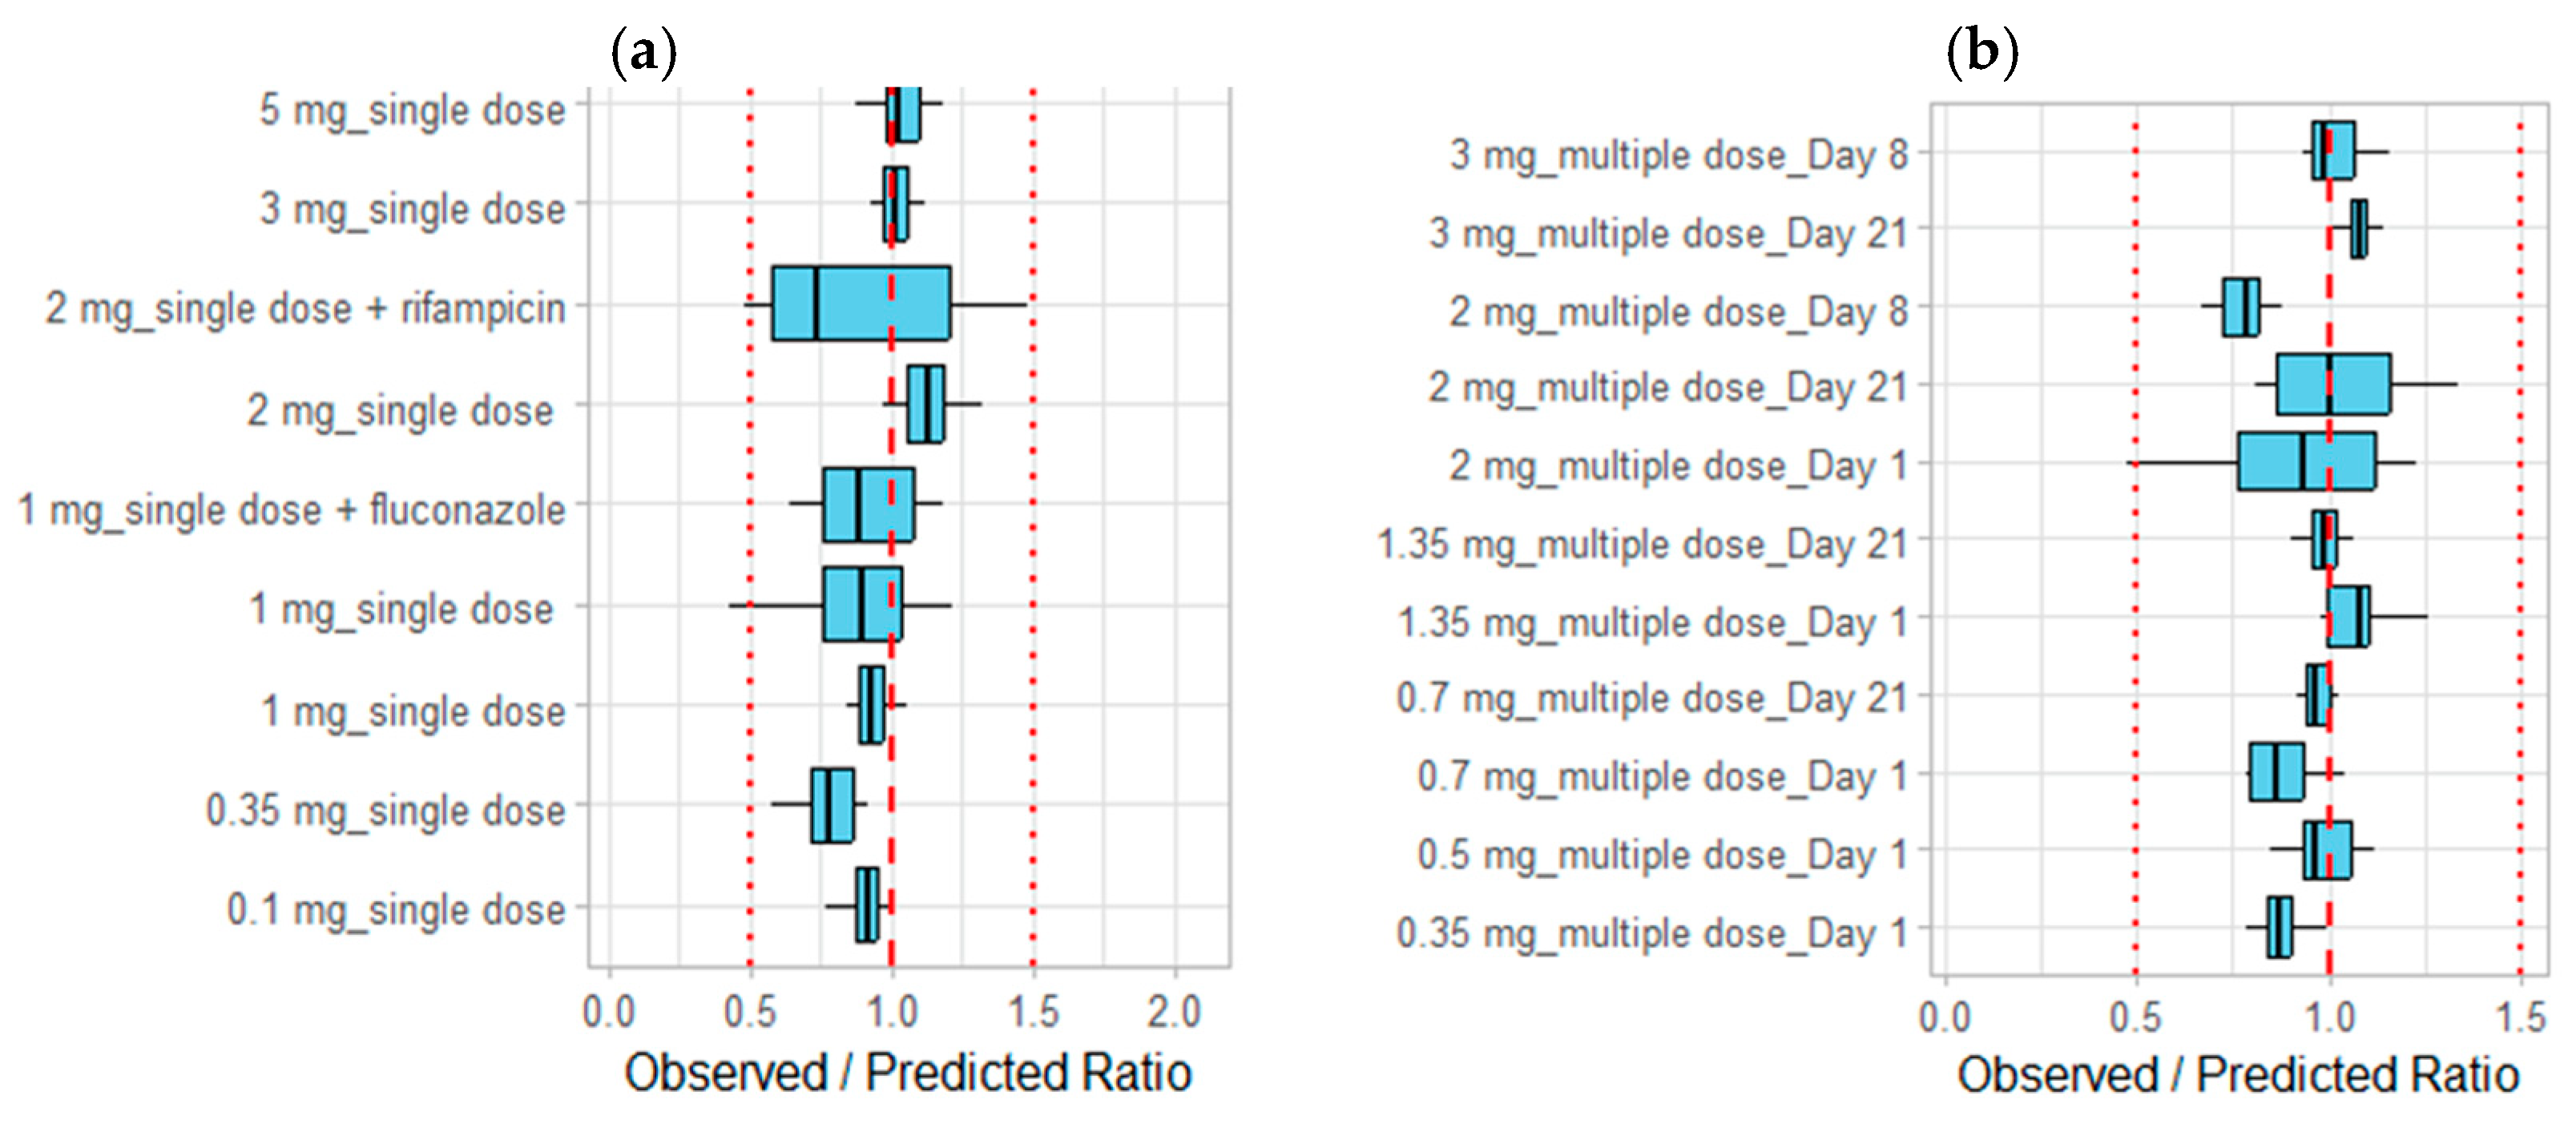Viewport: 2576px width, 1148px height.
Task: Click the left chart's "Observed / Predicted Ratio" title
Action: (x=908, y=1073)
